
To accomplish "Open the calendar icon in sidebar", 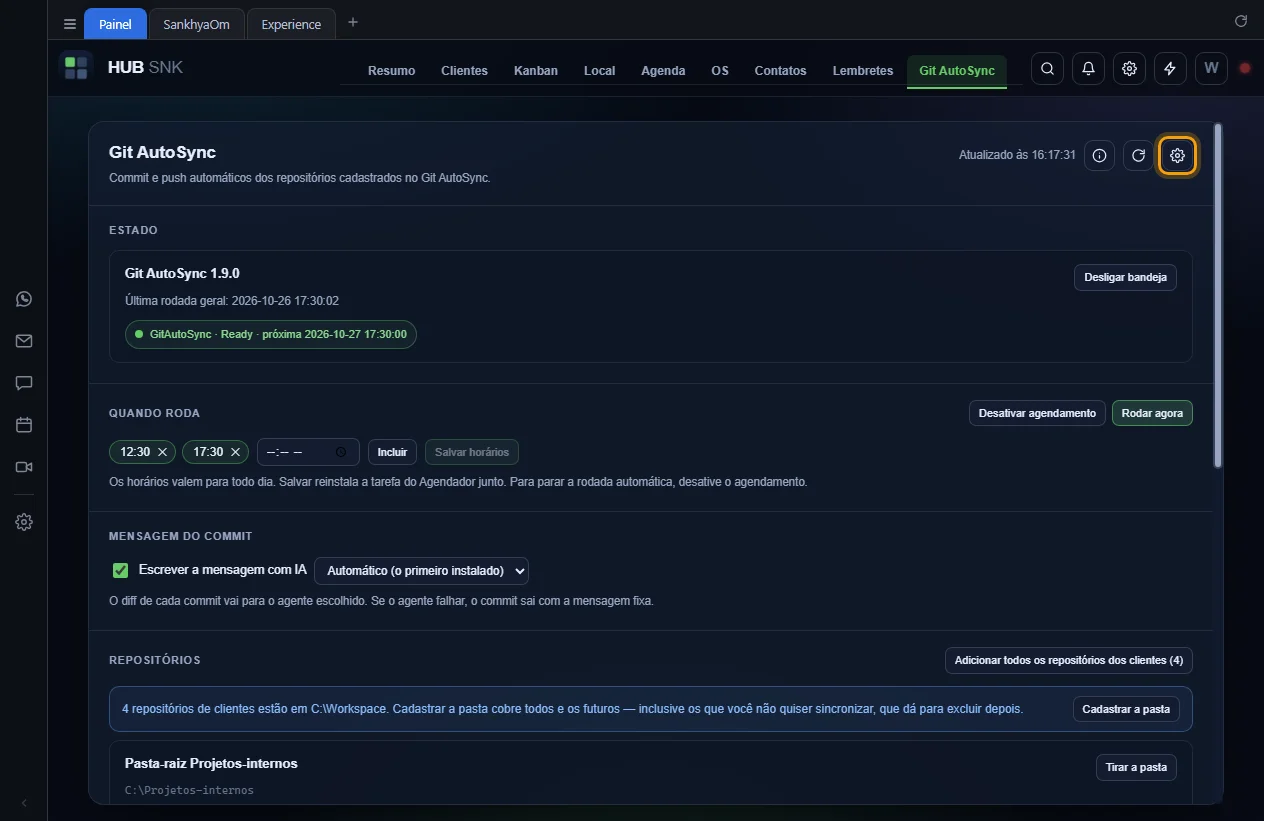I will click(24, 425).
